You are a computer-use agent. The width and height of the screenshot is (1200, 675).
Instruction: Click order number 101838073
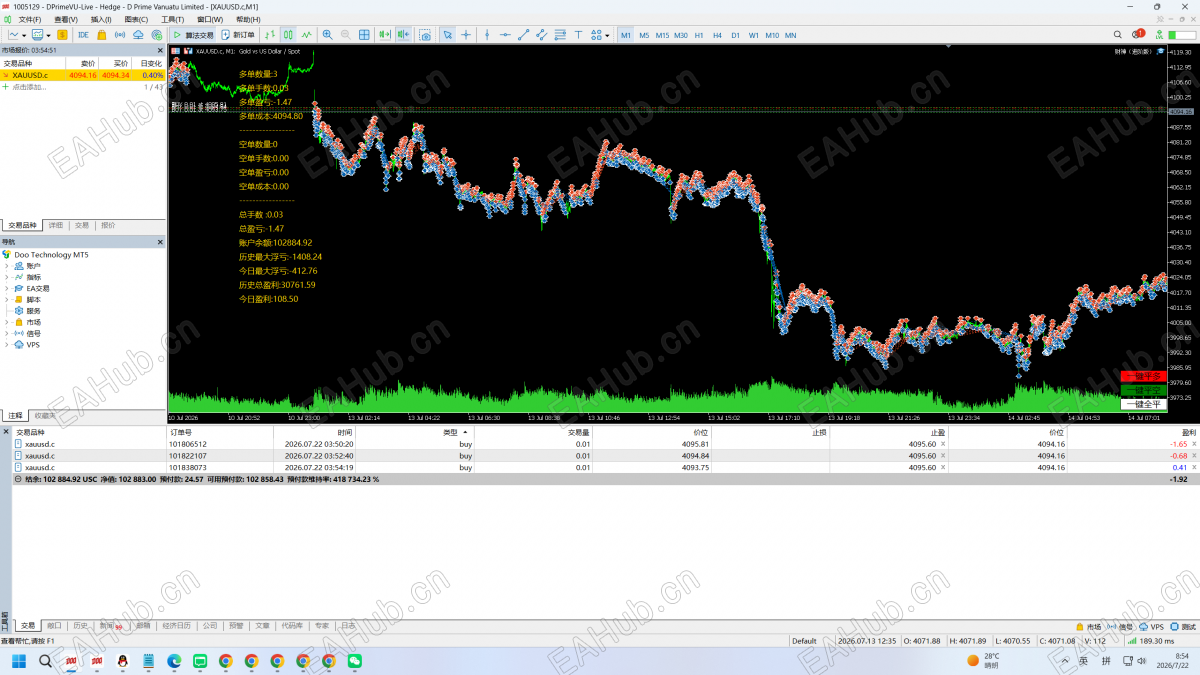click(188, 467)
